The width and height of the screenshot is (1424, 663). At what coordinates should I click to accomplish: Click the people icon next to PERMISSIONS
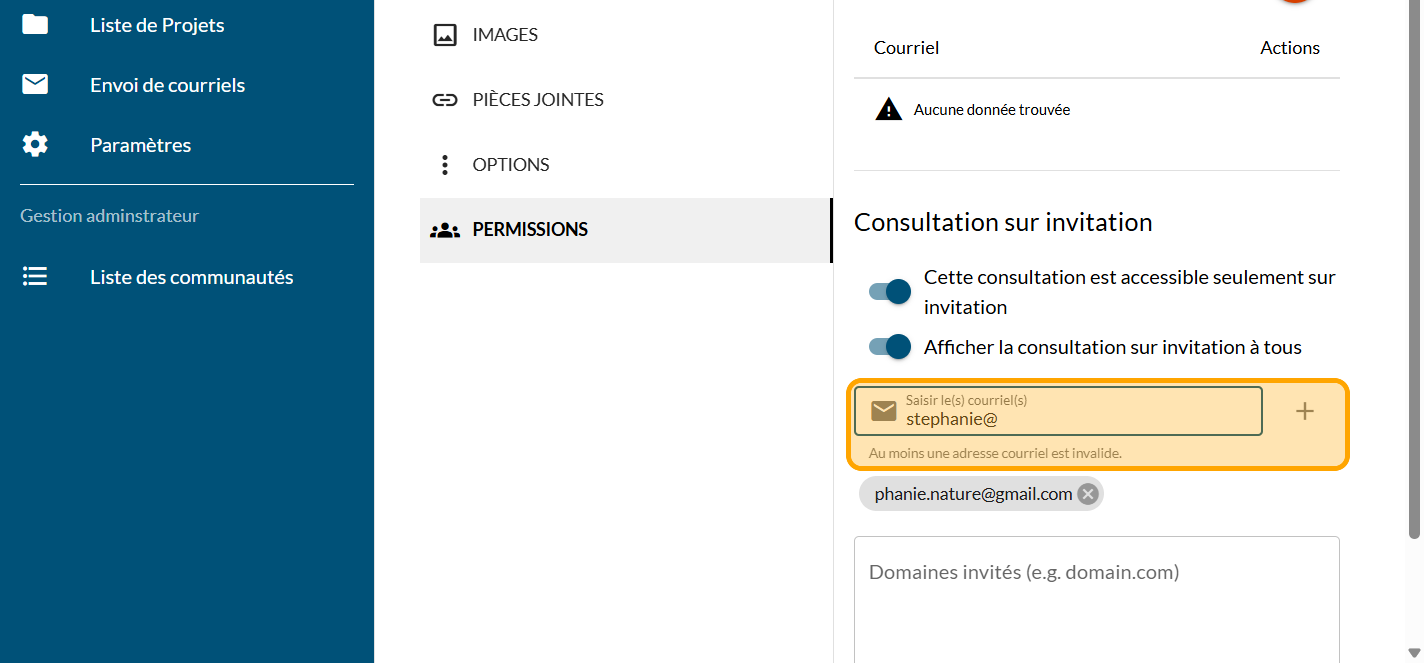[x=445, y=230]
